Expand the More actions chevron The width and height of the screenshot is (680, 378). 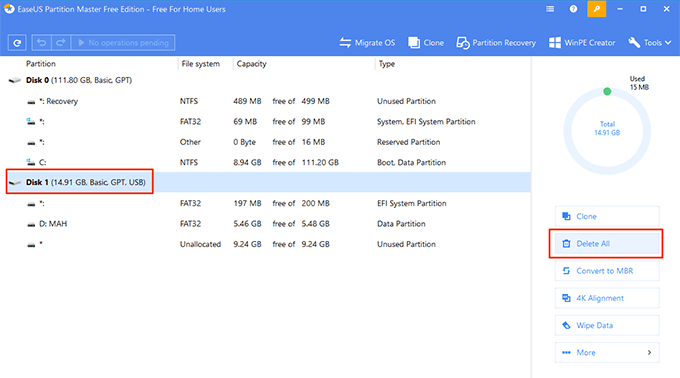point(649,352)
